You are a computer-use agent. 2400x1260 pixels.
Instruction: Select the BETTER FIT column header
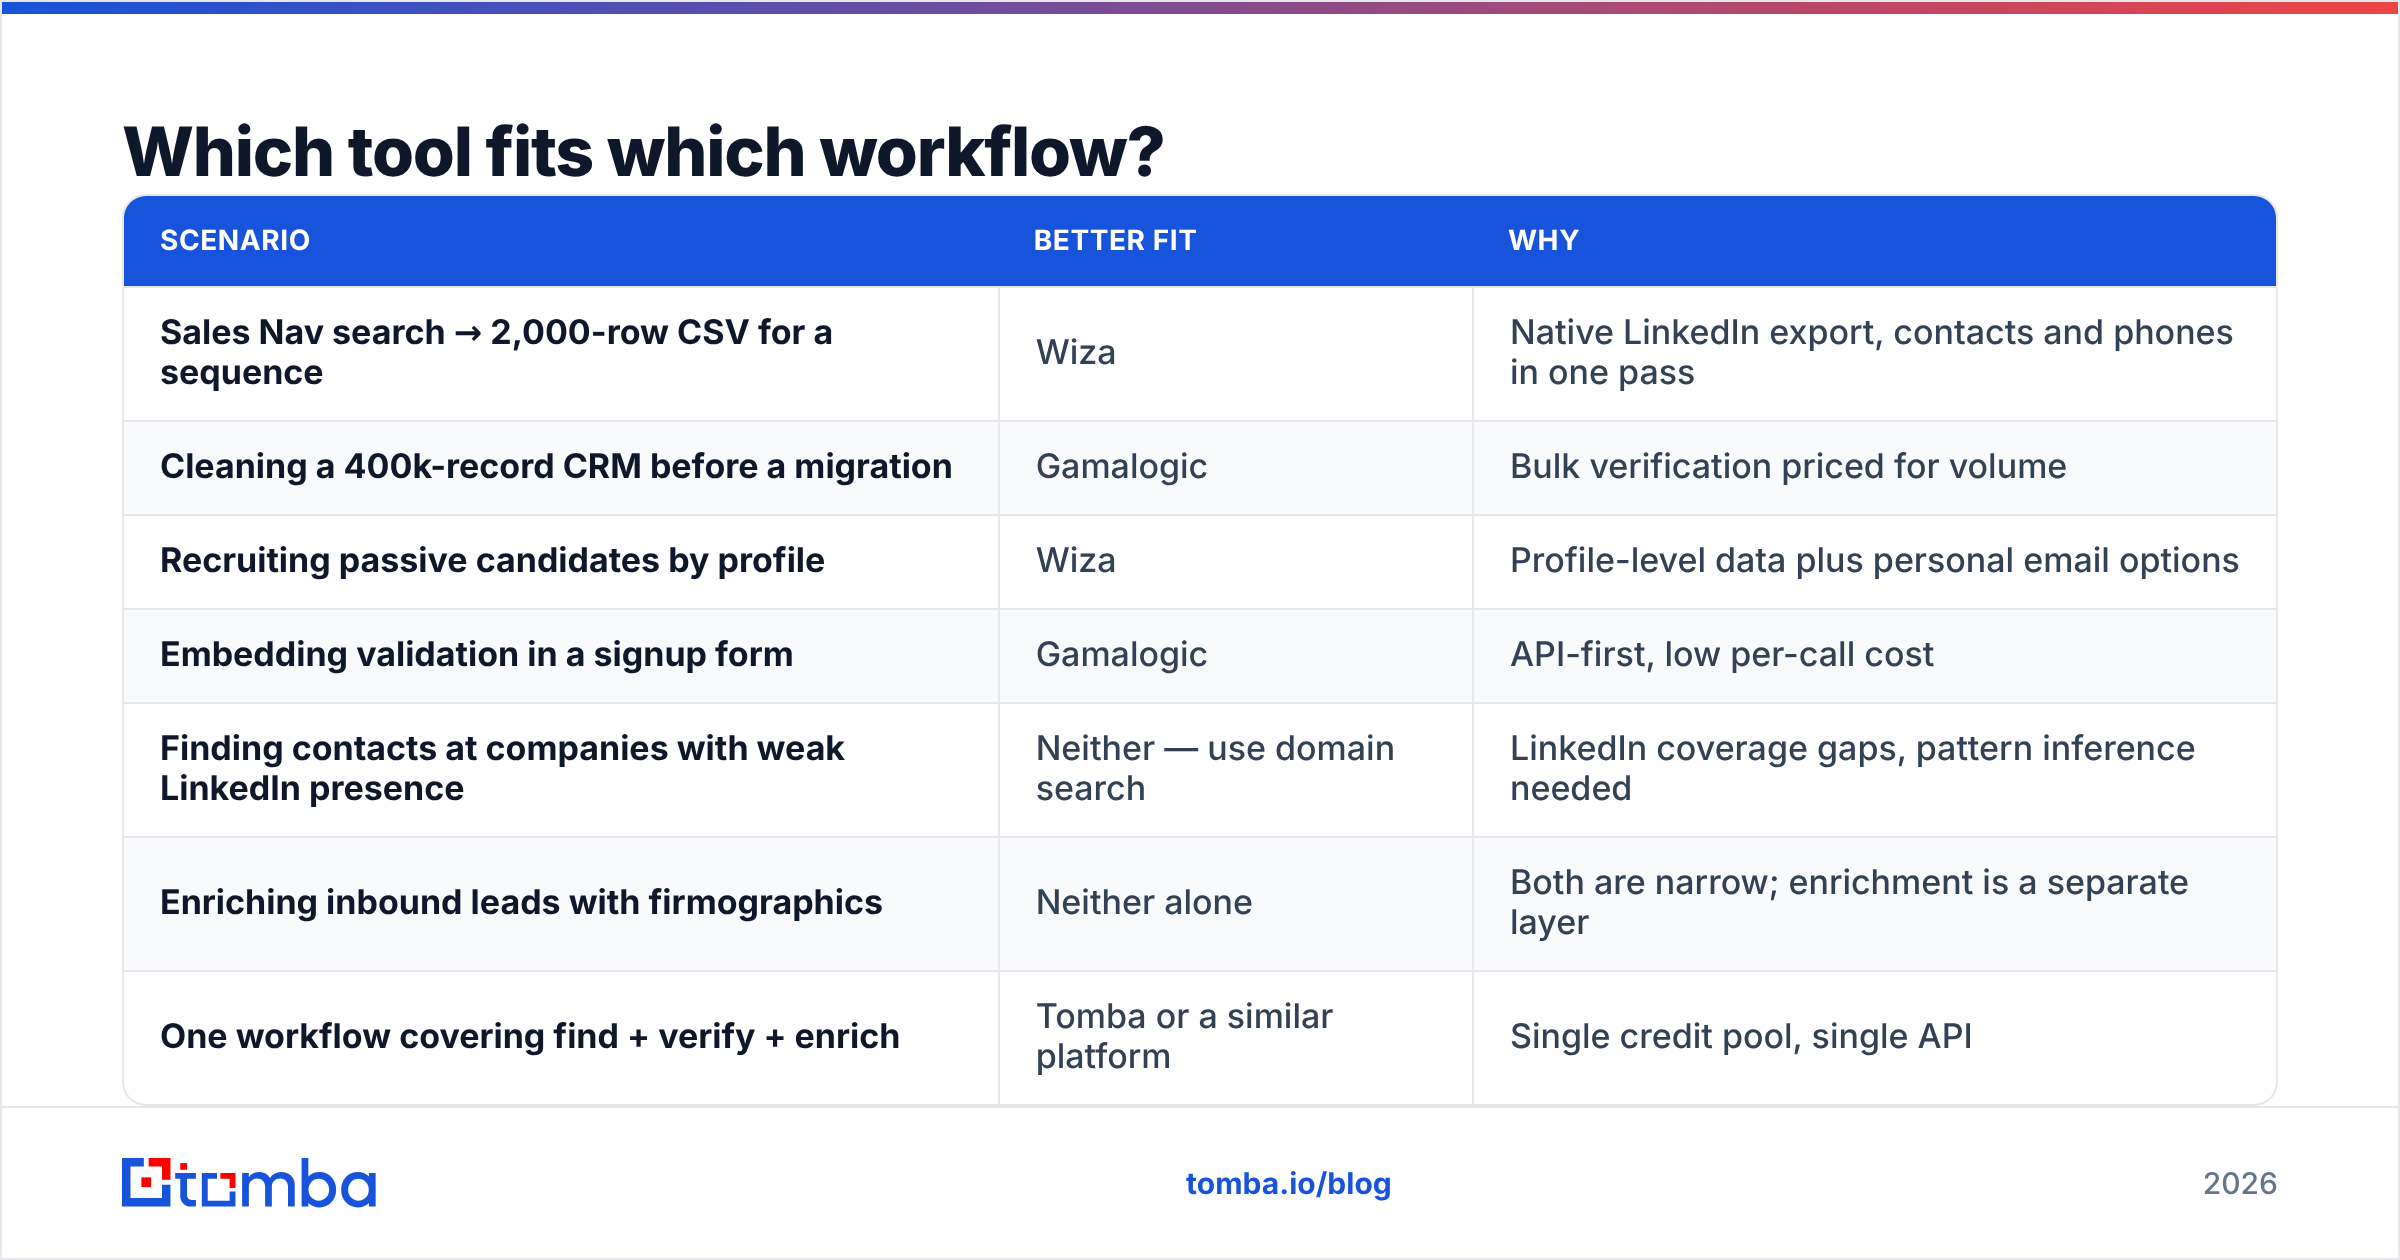pos(1115,241)
